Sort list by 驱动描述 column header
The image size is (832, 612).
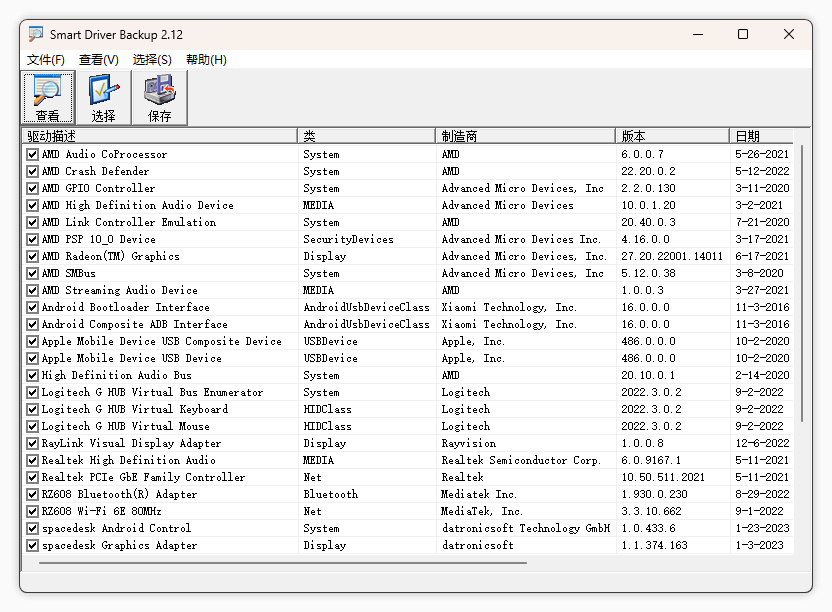(x=160, y=136)
